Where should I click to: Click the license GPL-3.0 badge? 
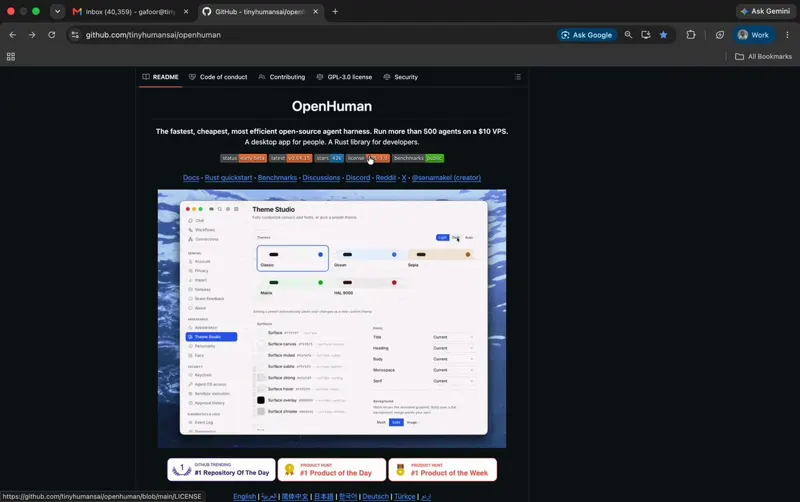click(368, 158)
